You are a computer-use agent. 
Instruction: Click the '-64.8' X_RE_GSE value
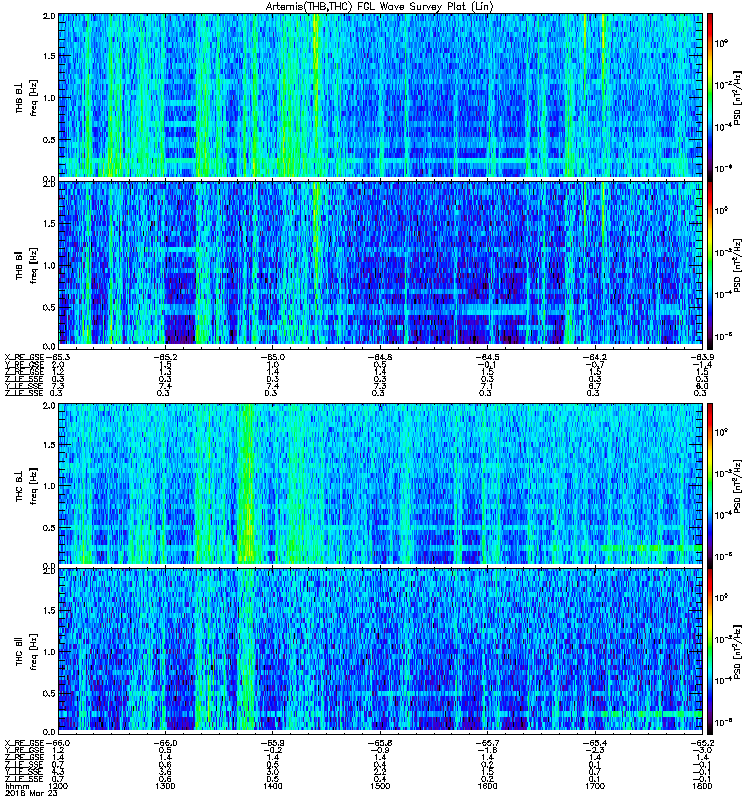coord(380,357)
